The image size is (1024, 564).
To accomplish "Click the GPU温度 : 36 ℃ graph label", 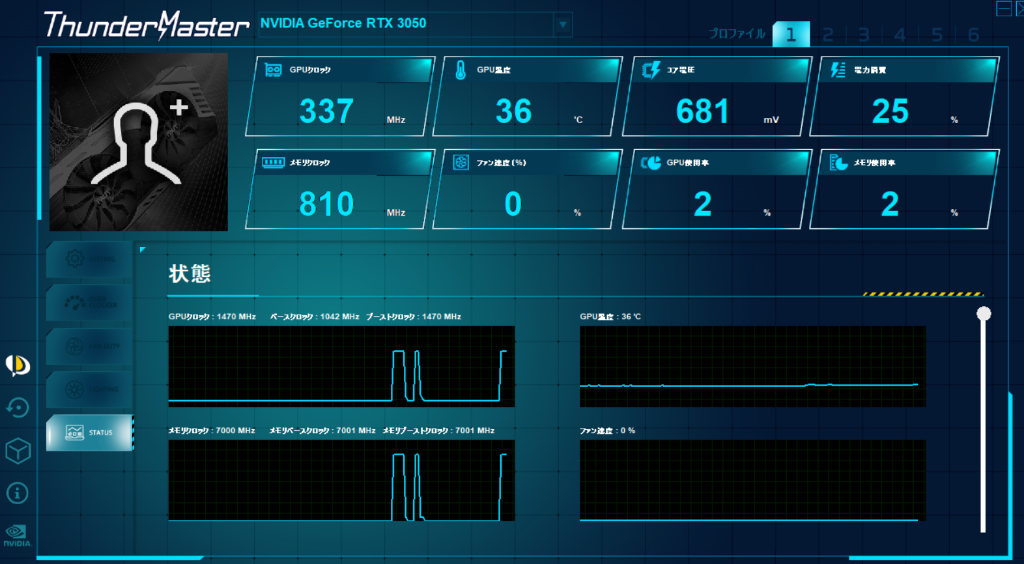I will coord(611,317).
